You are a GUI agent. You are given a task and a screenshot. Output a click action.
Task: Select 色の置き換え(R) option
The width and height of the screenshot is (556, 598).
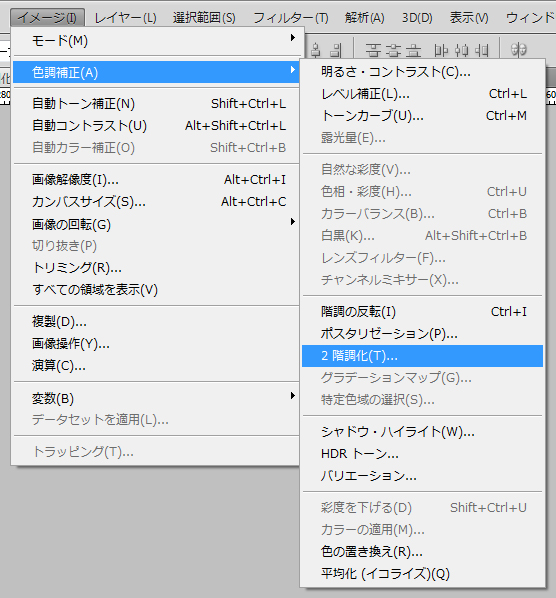pyautogui.click(x=422, y=551)
